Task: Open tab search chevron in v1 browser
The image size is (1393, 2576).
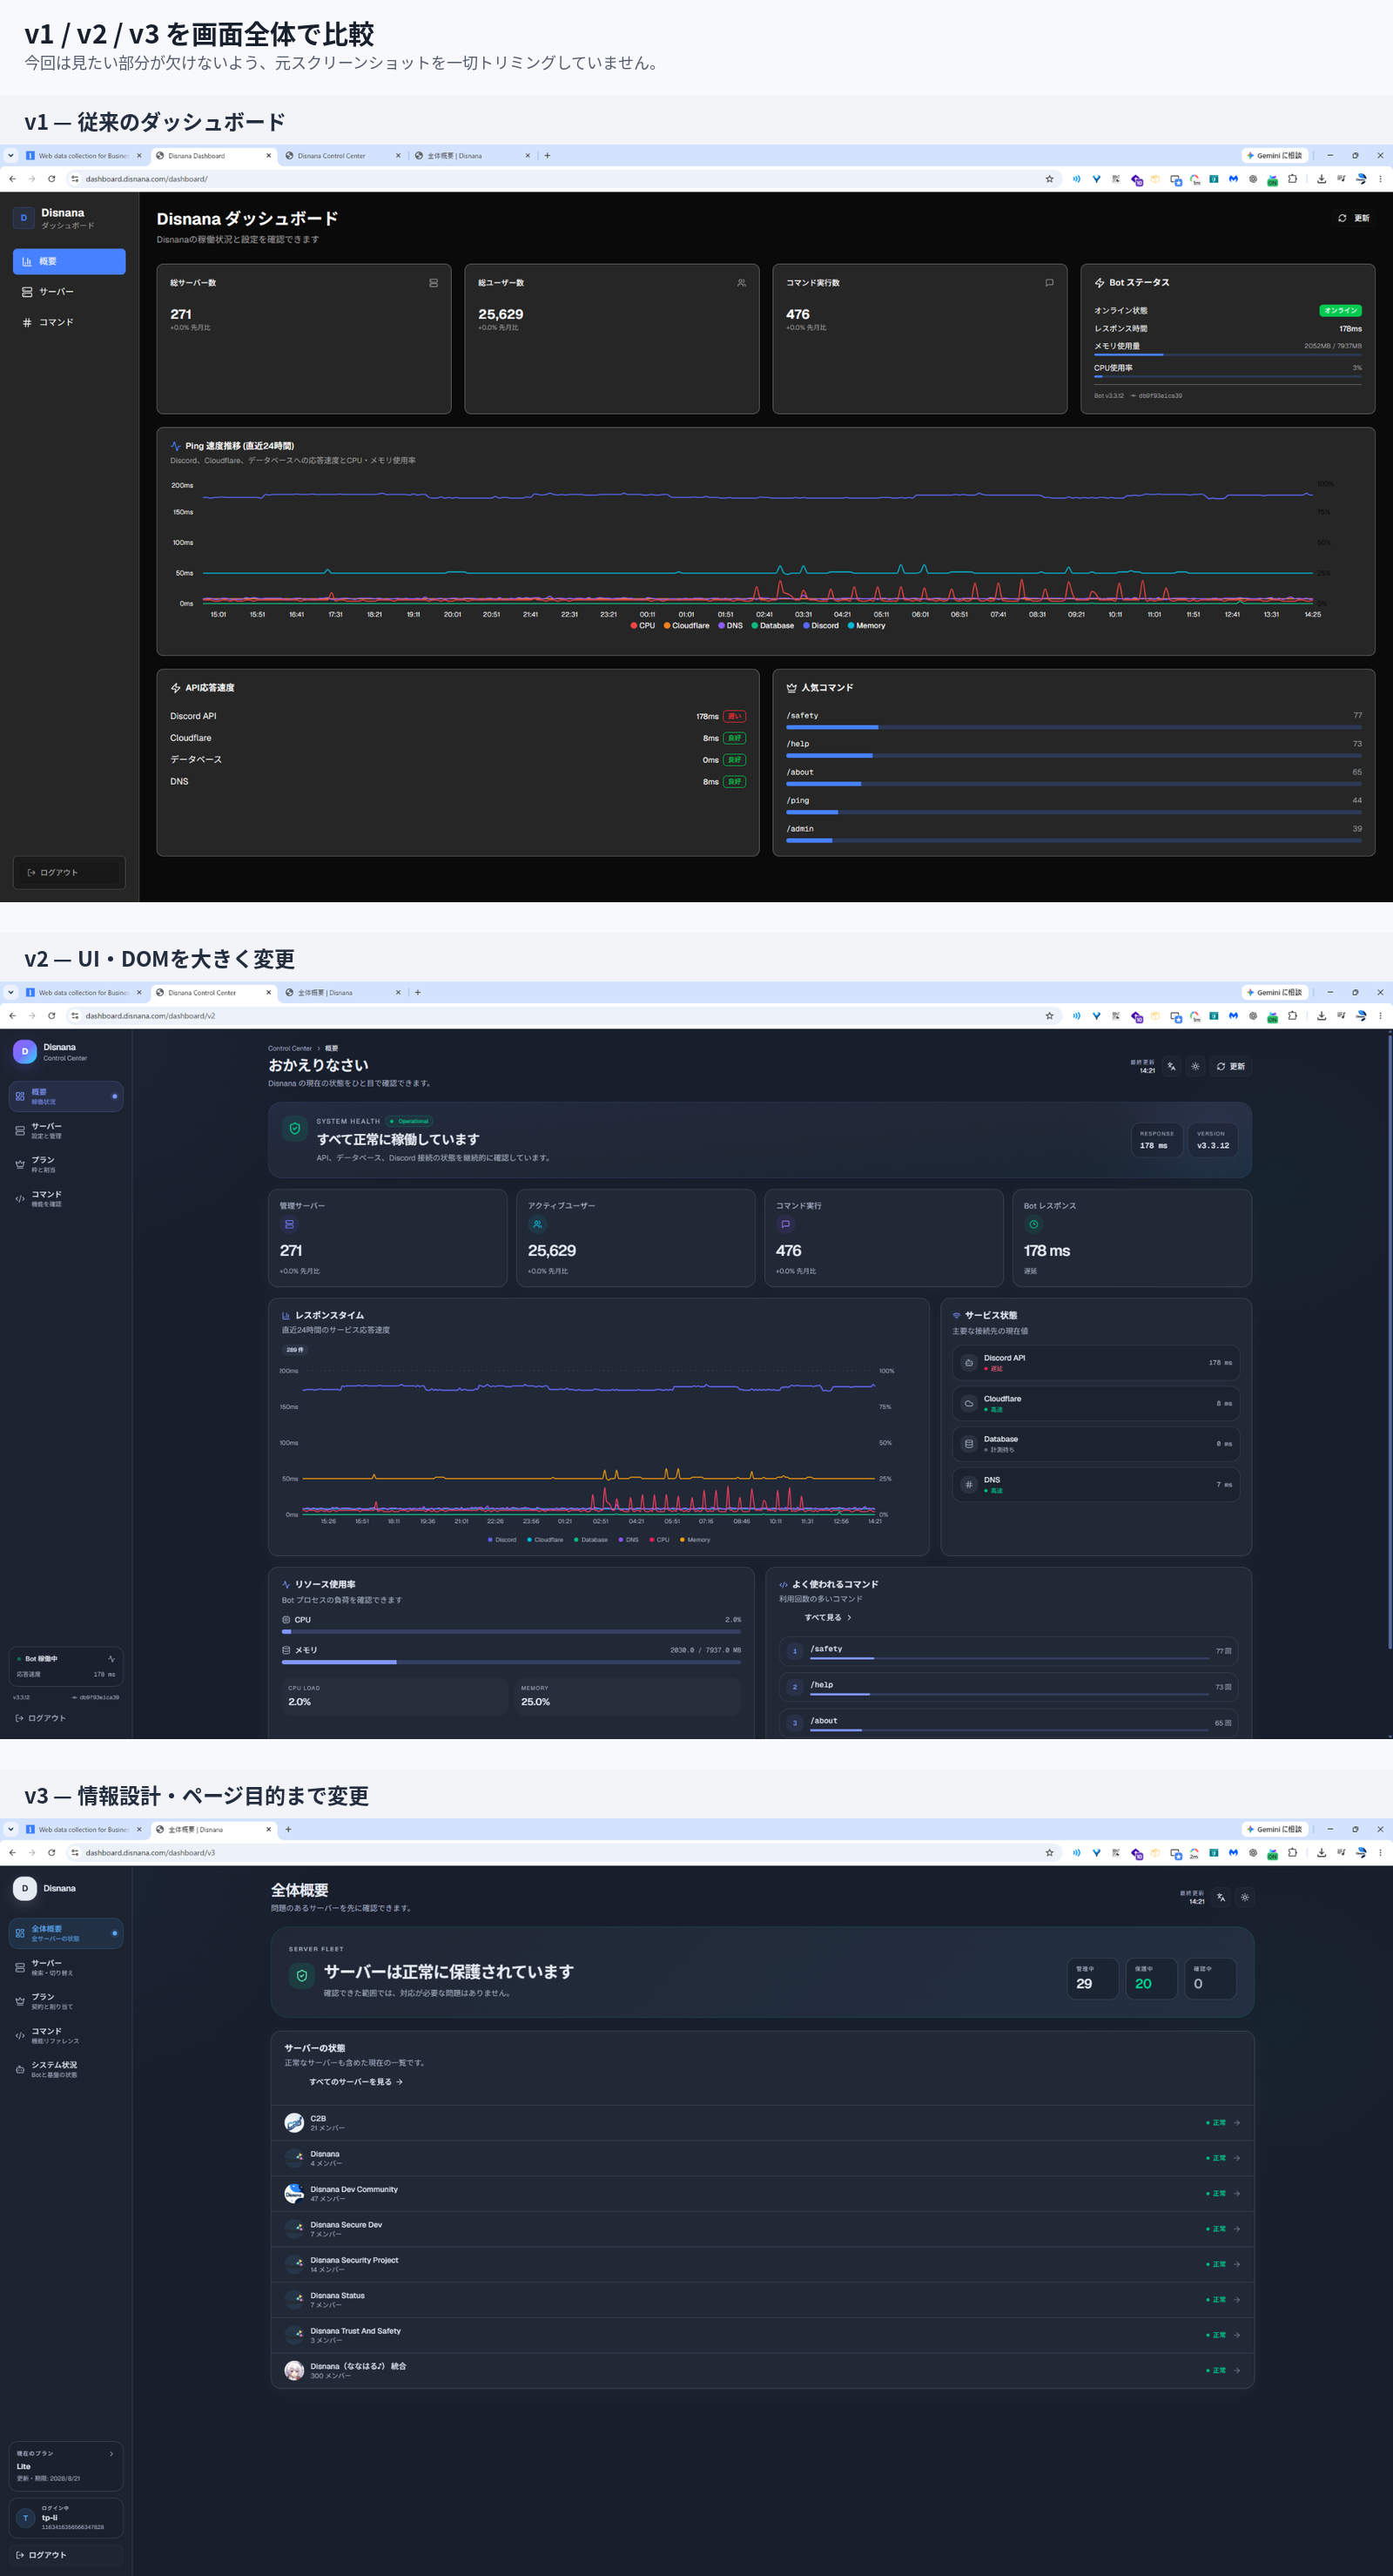Action: tap(11, 156)
